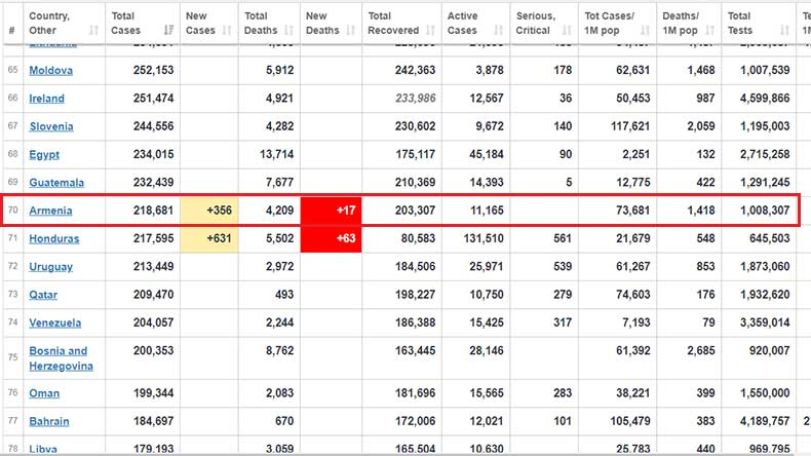Open the Honduras country link
The image size is (811, 456).
(x=54, y=238)
